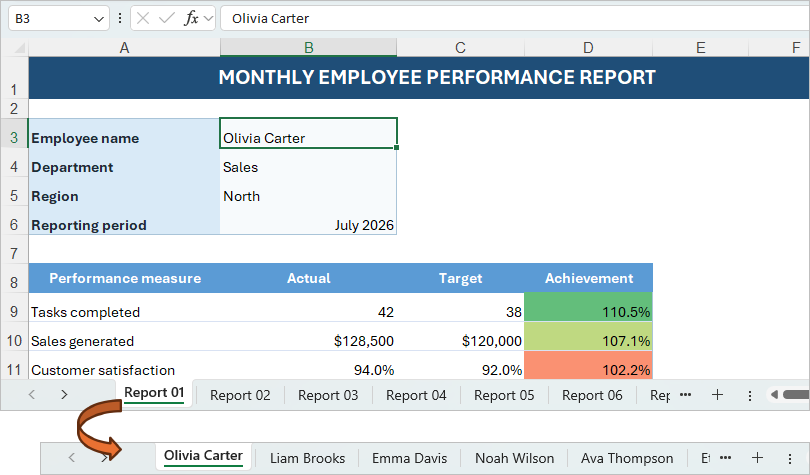Image resolution: width=810 pixels, height=475 pixels.
Task: Click the red 102.2% achievement cell
Action: (588, 365)
